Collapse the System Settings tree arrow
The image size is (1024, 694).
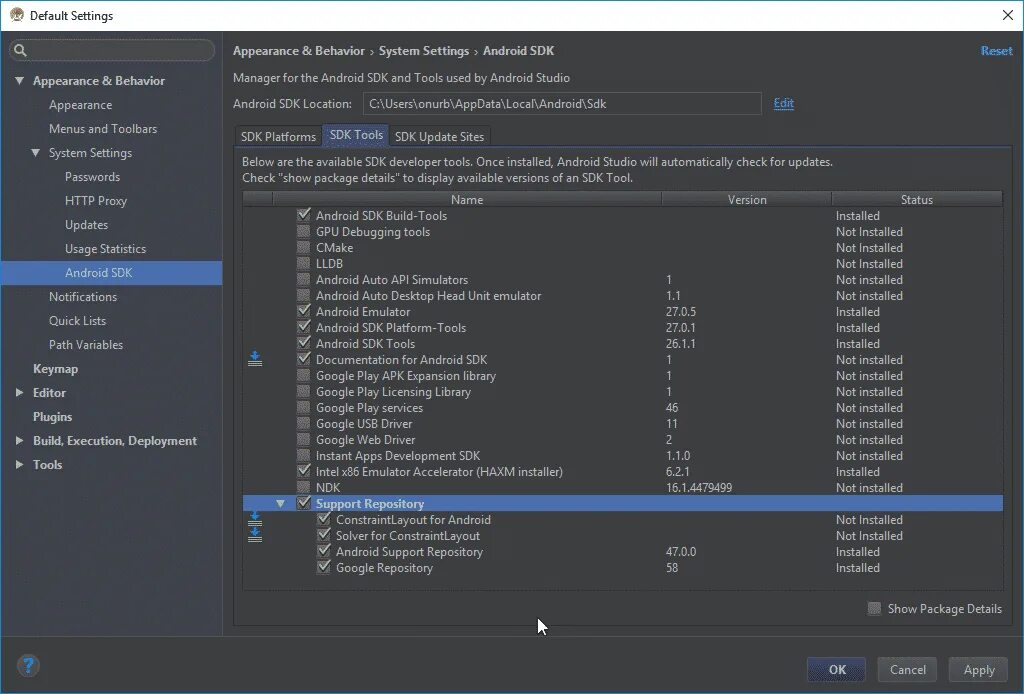pyautogui.click(x=35, y=152)
